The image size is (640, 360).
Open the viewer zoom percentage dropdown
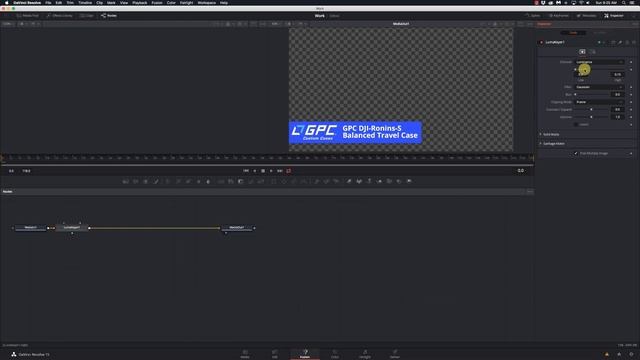coord(7,24)
